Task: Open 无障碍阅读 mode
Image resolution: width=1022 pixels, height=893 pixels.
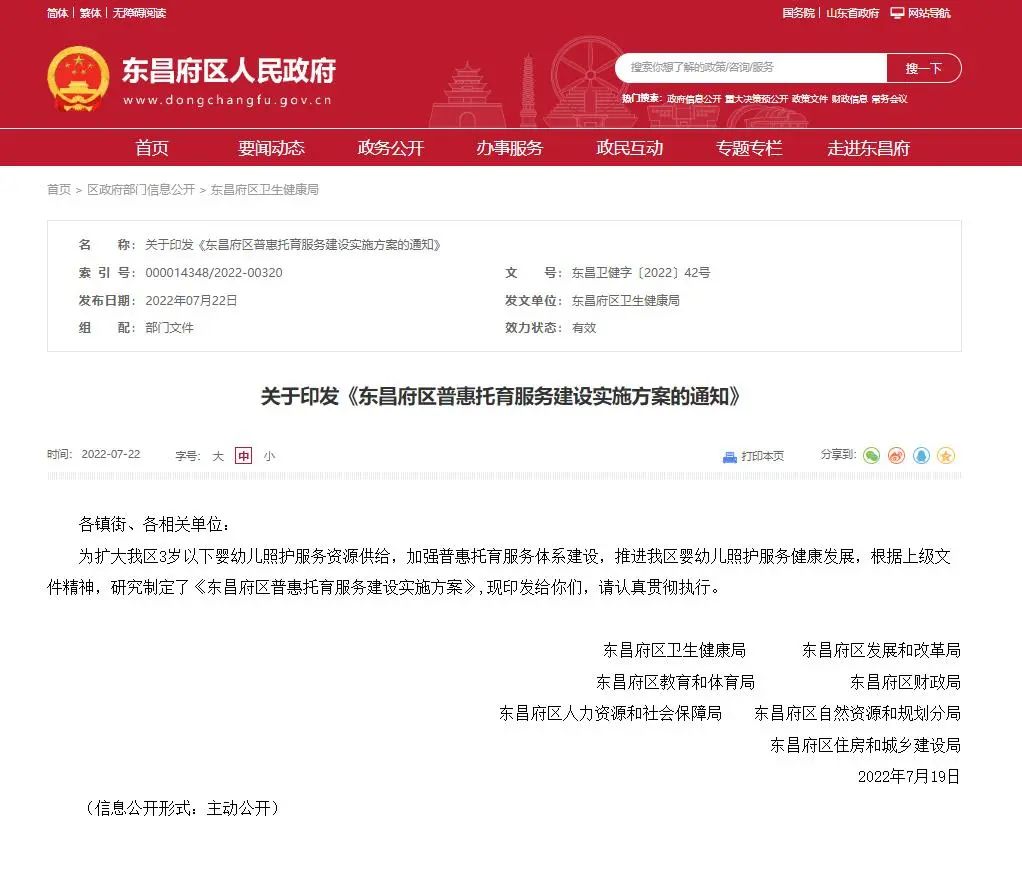Action: pyautogui.click(x=139, y=13)
